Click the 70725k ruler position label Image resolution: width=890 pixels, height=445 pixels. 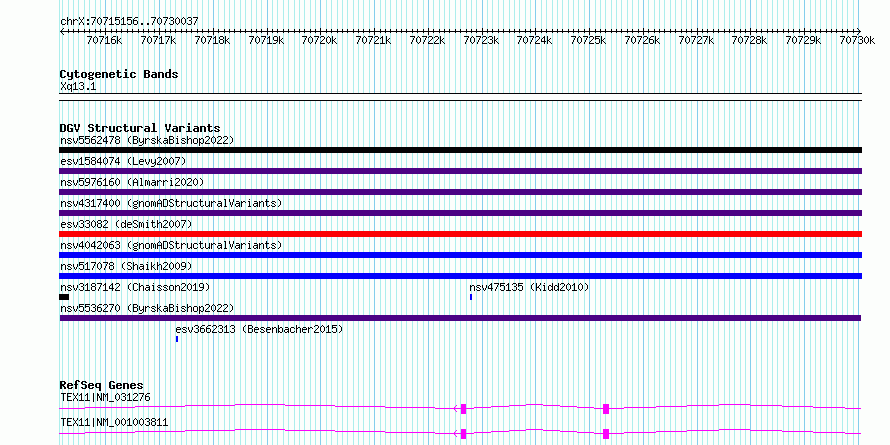click(x=588, y=40)
